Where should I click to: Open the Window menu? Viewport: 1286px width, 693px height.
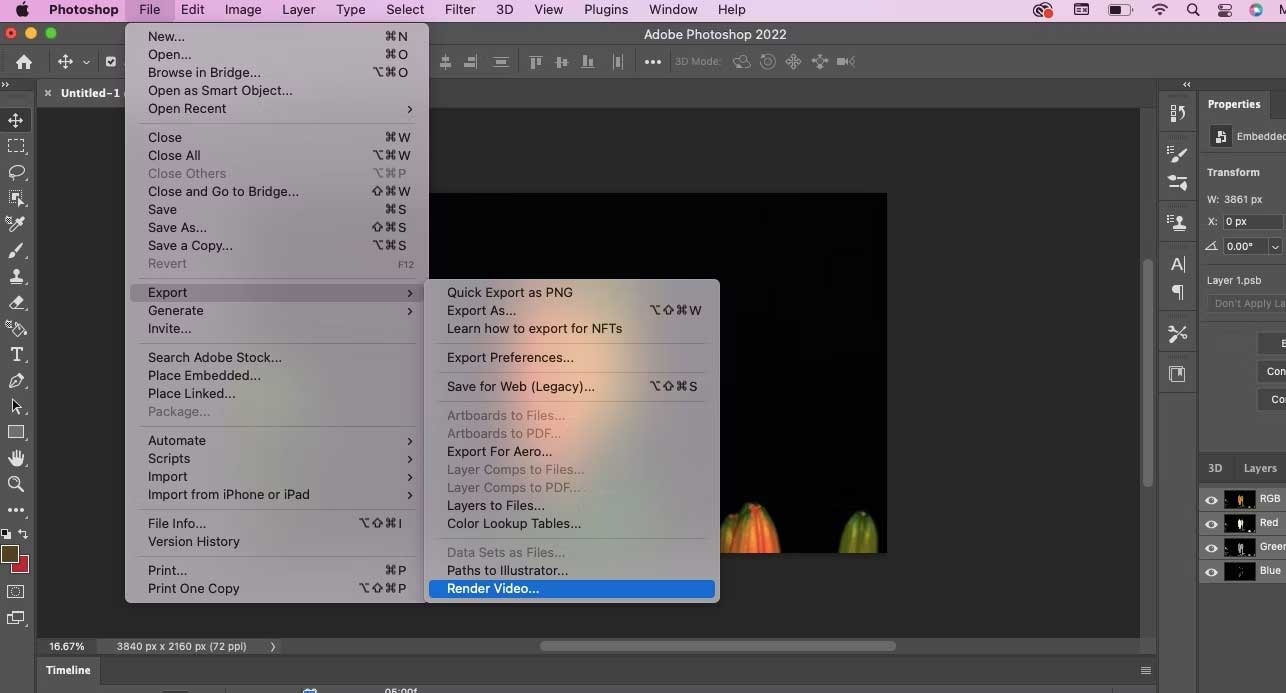(672, 9)
